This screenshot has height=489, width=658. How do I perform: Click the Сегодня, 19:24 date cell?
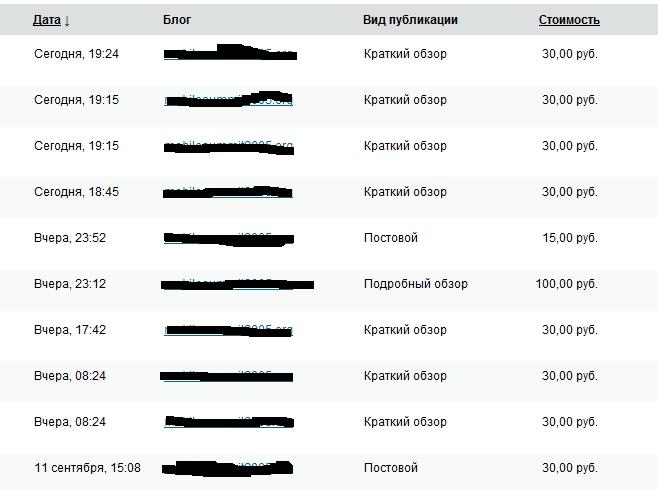click(x=76, y=54)
